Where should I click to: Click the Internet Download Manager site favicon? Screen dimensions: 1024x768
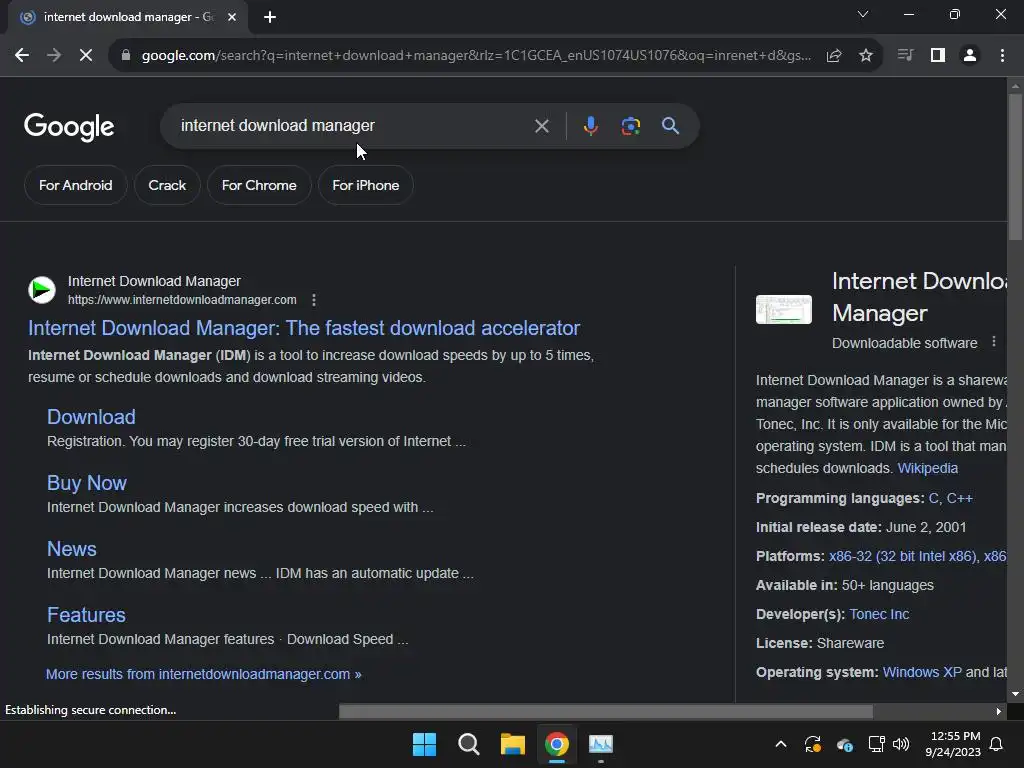(x=42, y=290)
